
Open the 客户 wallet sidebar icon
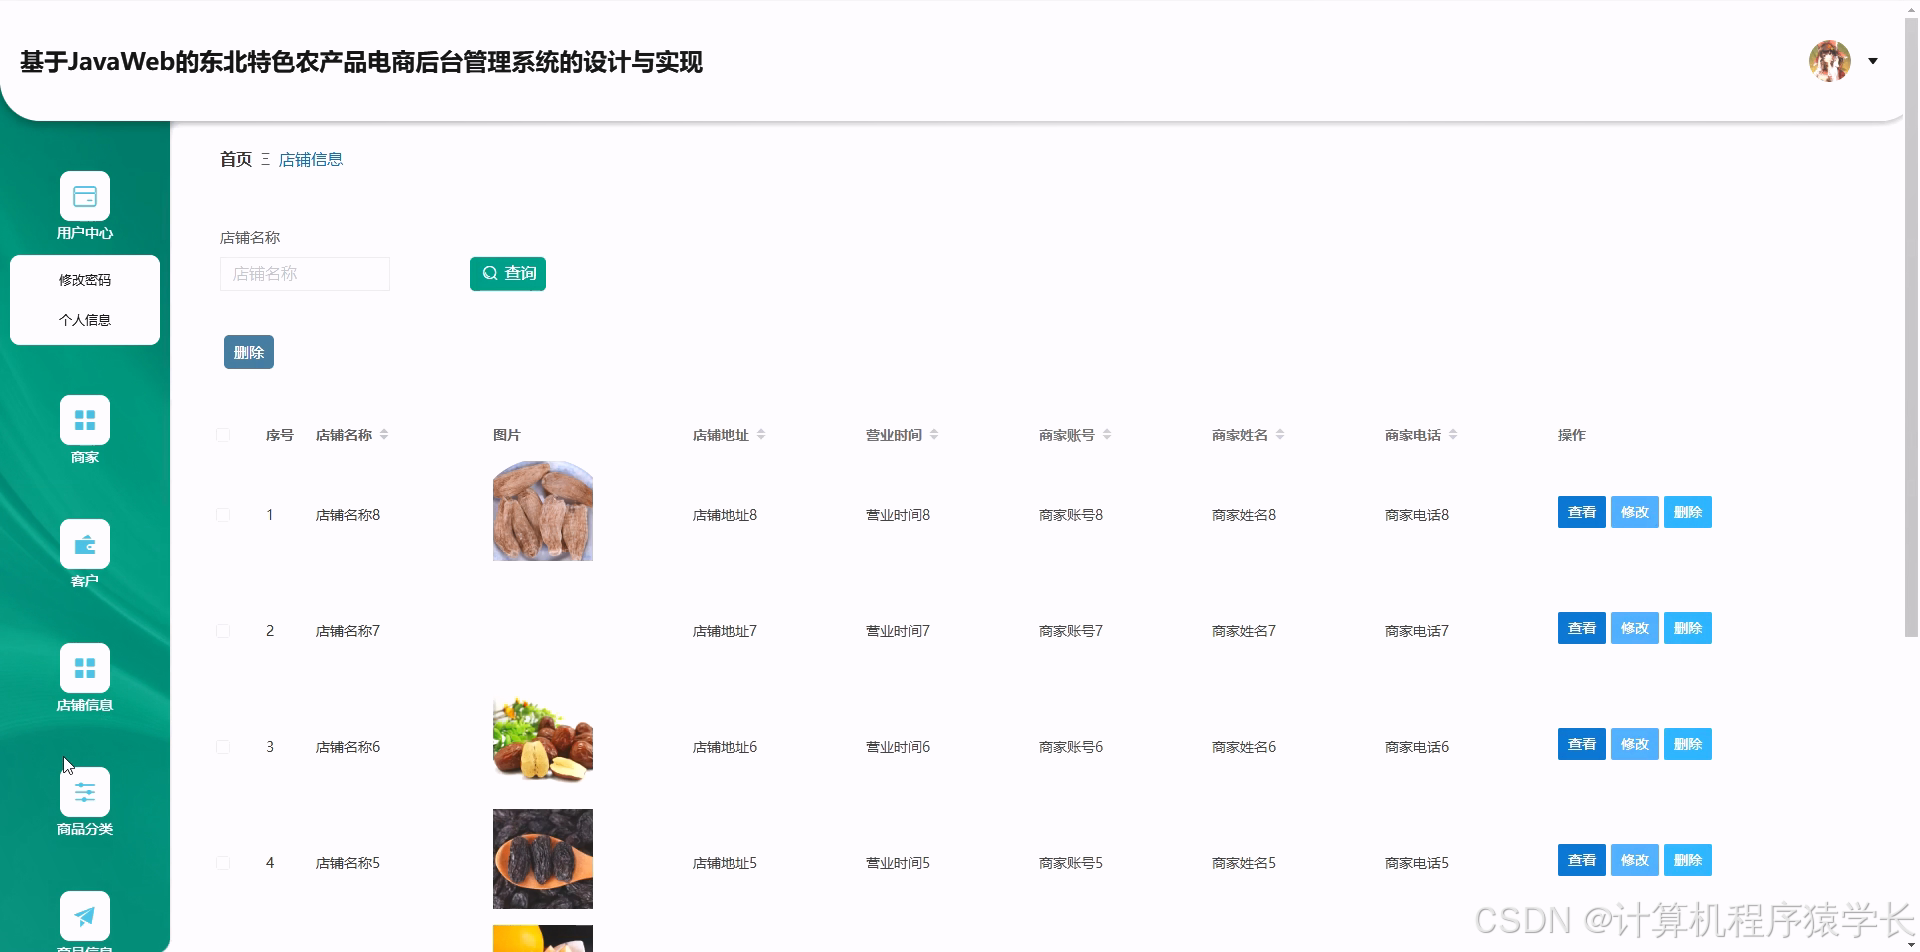[85, 544]
